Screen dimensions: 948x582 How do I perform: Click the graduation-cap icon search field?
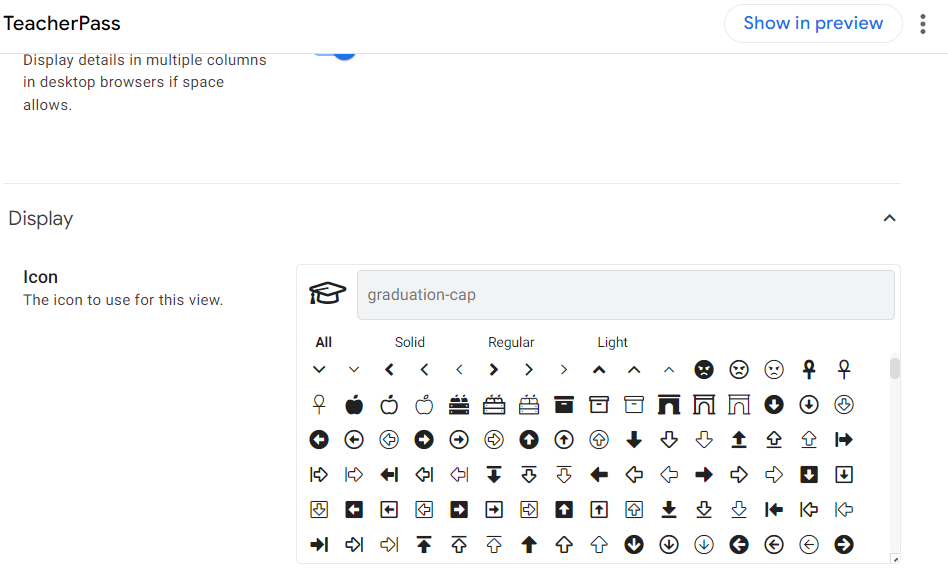coord(625,295)
